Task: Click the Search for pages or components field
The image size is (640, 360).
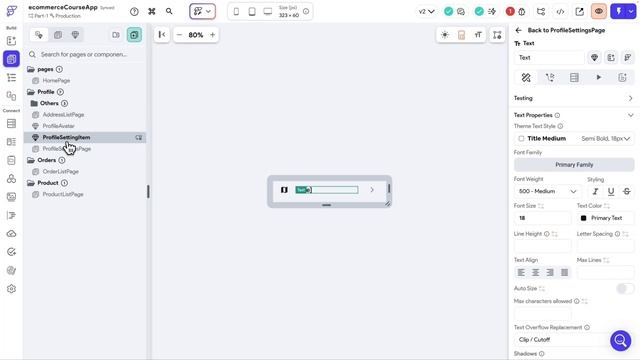Action: (84, 54)
